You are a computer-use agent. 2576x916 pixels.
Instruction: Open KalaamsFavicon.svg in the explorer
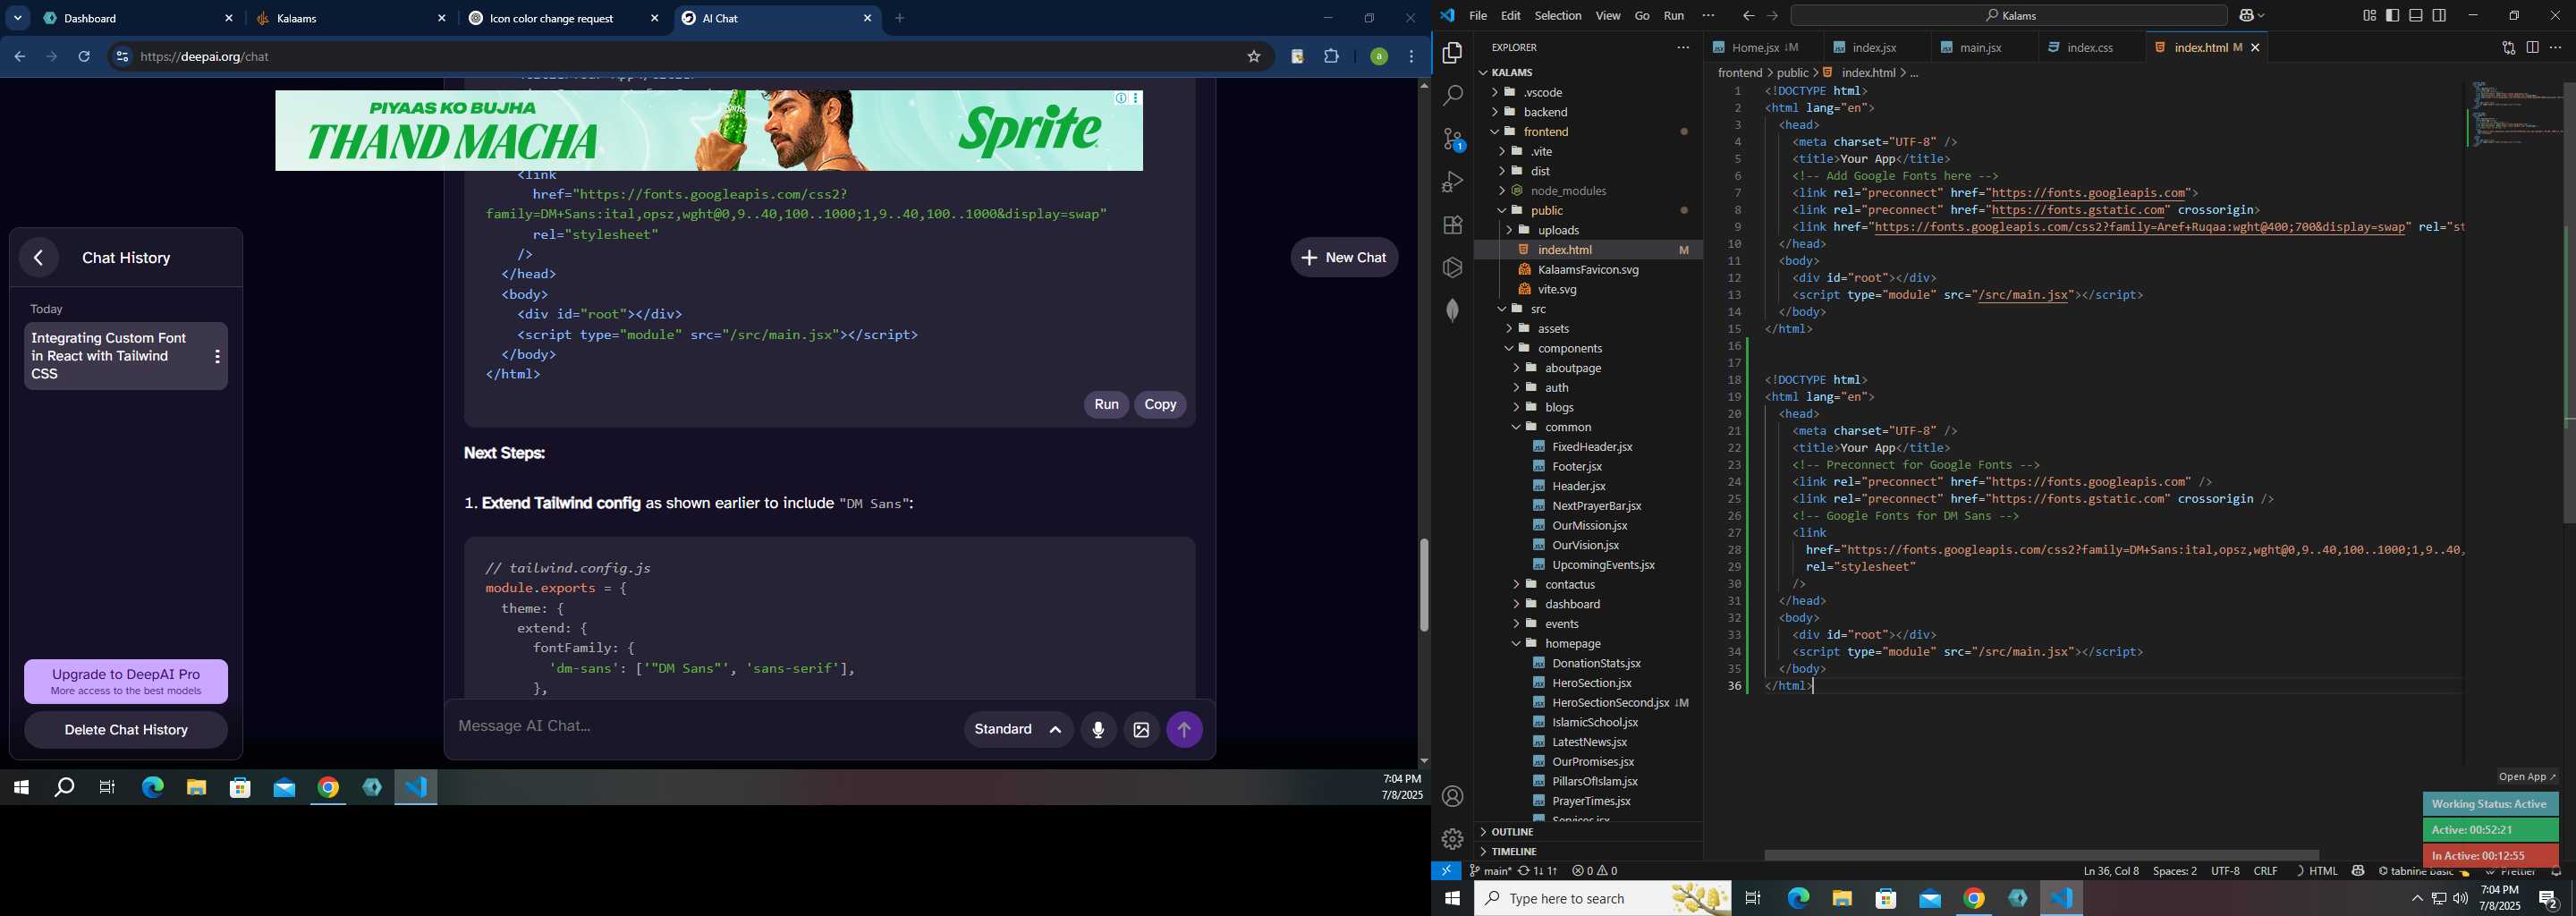1588,270
